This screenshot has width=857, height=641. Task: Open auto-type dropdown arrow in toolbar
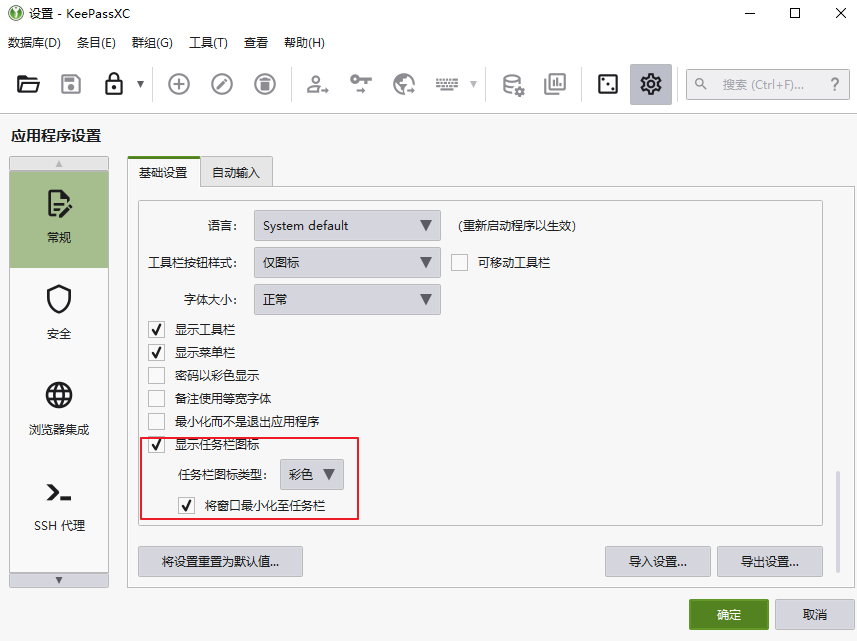click(473, 84)
